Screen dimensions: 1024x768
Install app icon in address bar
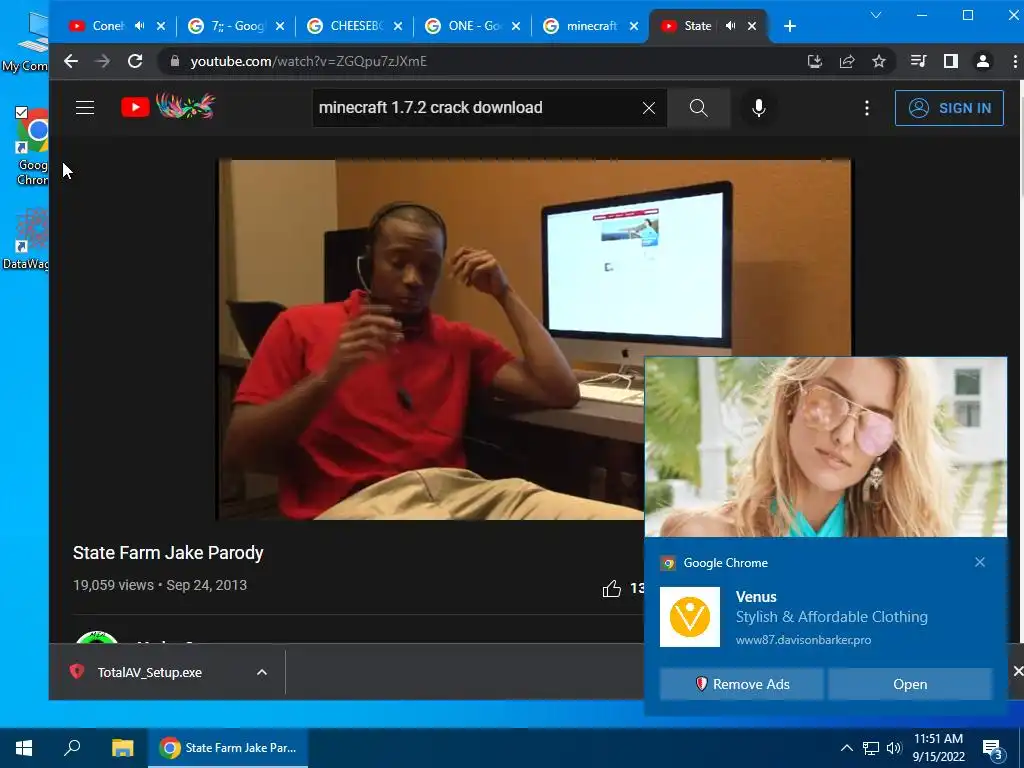click(814, 61)
